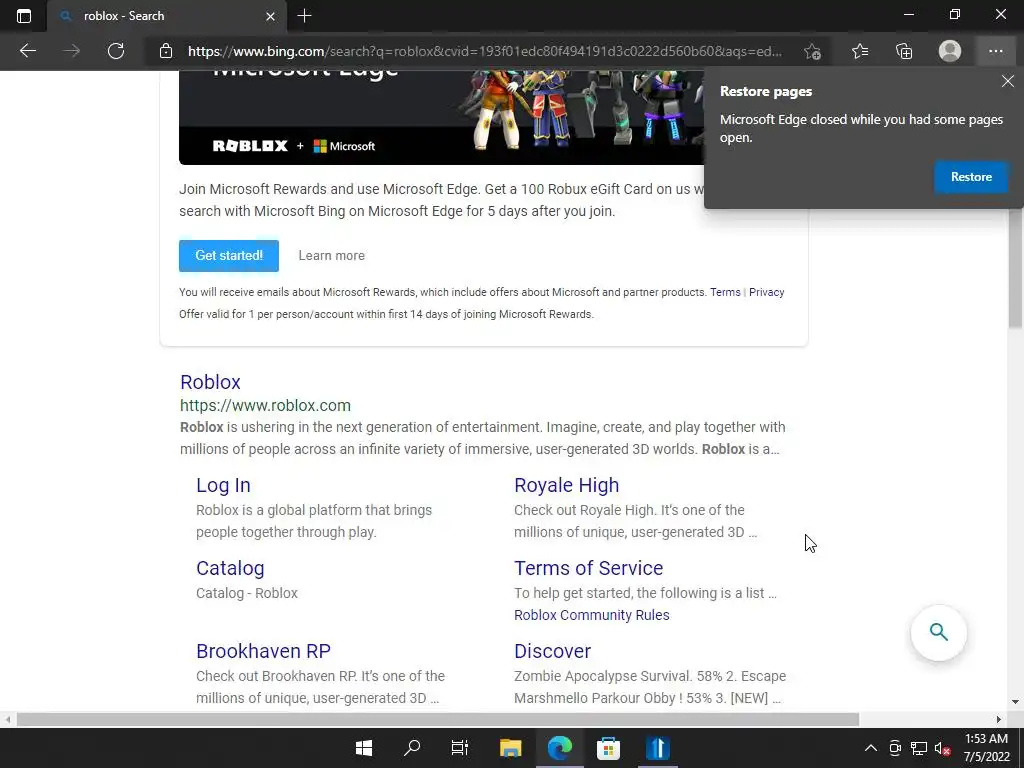Open the Windows Start menu
This screenshot has width=1024, height=768.
[x=364, y=748]
